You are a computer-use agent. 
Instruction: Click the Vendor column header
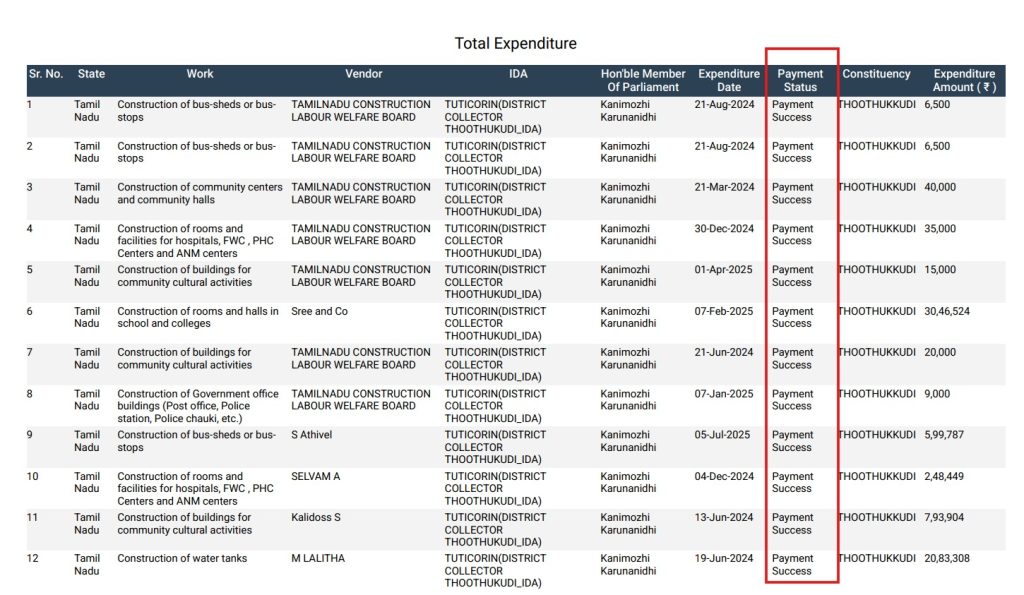pos(364,74)
